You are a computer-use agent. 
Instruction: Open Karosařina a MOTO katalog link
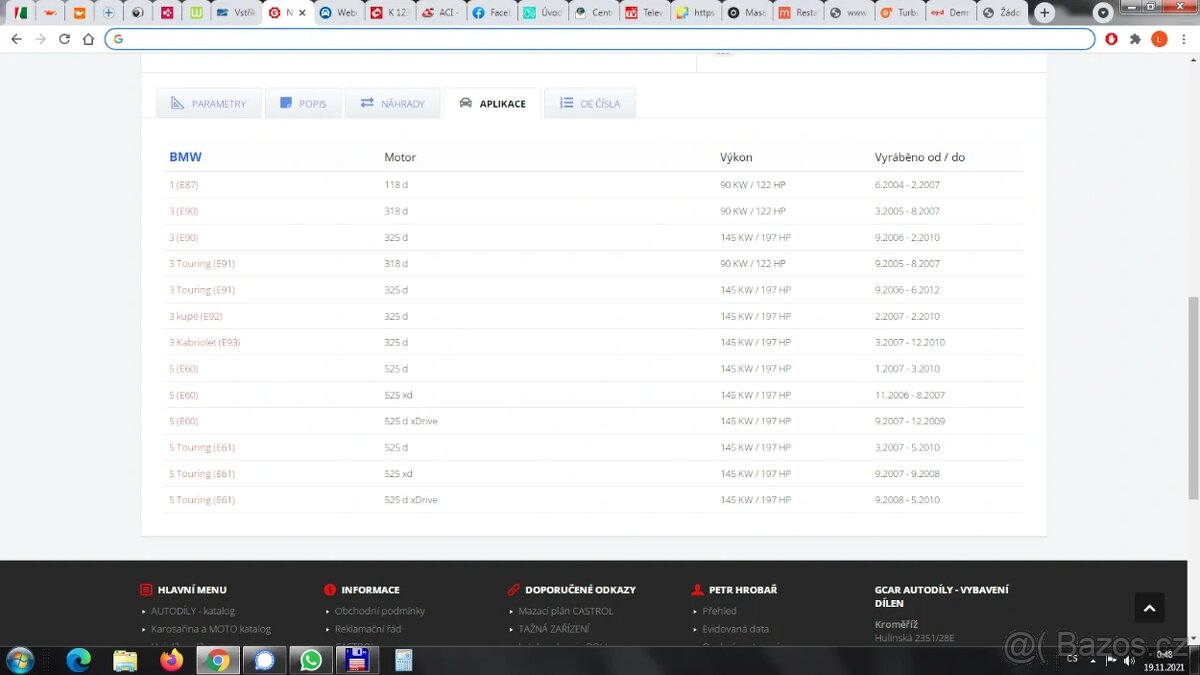(211, 629)
